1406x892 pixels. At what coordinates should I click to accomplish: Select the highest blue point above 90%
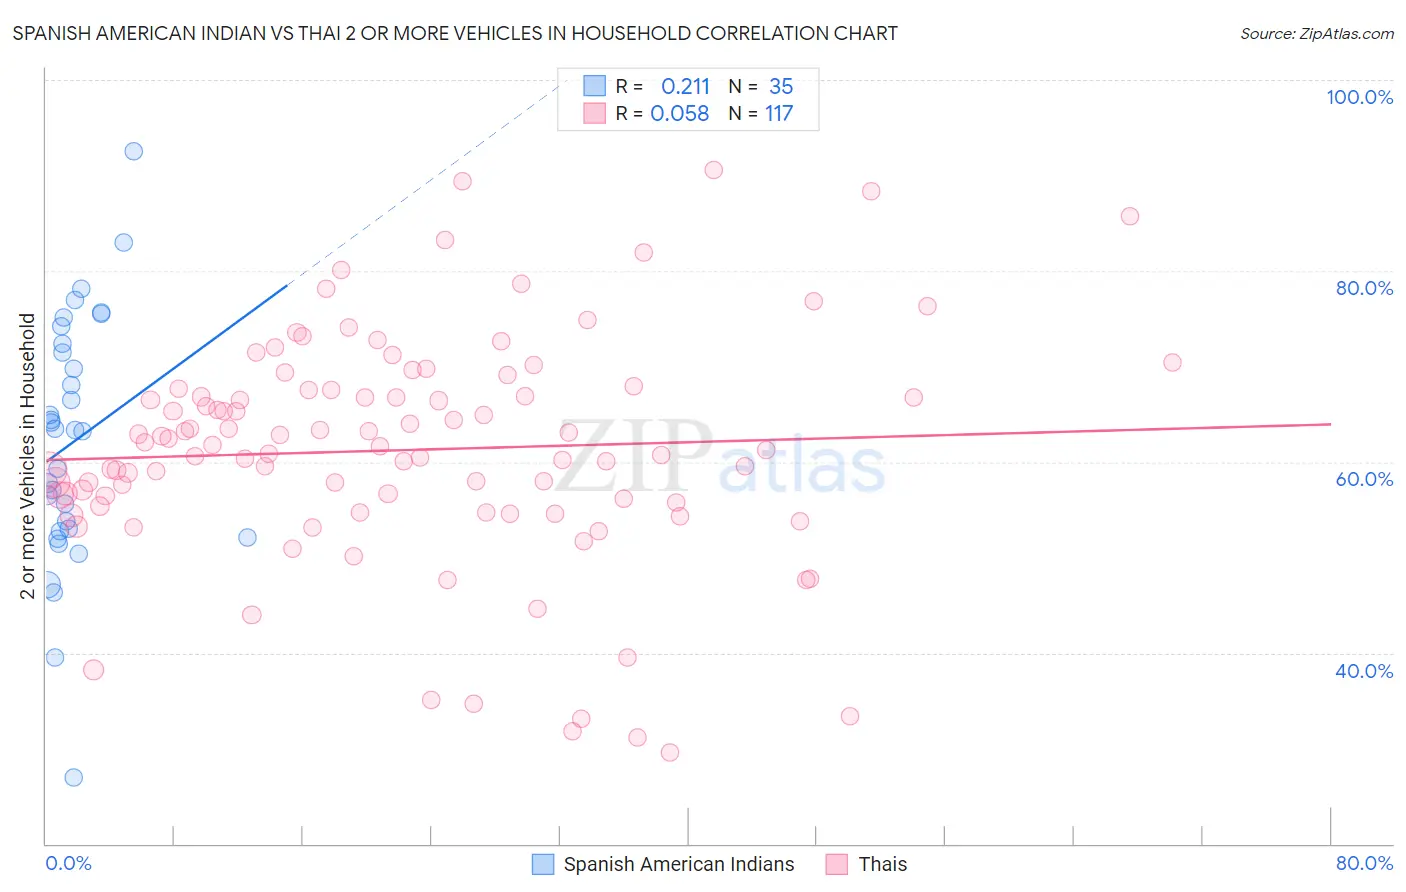[133, 151]
